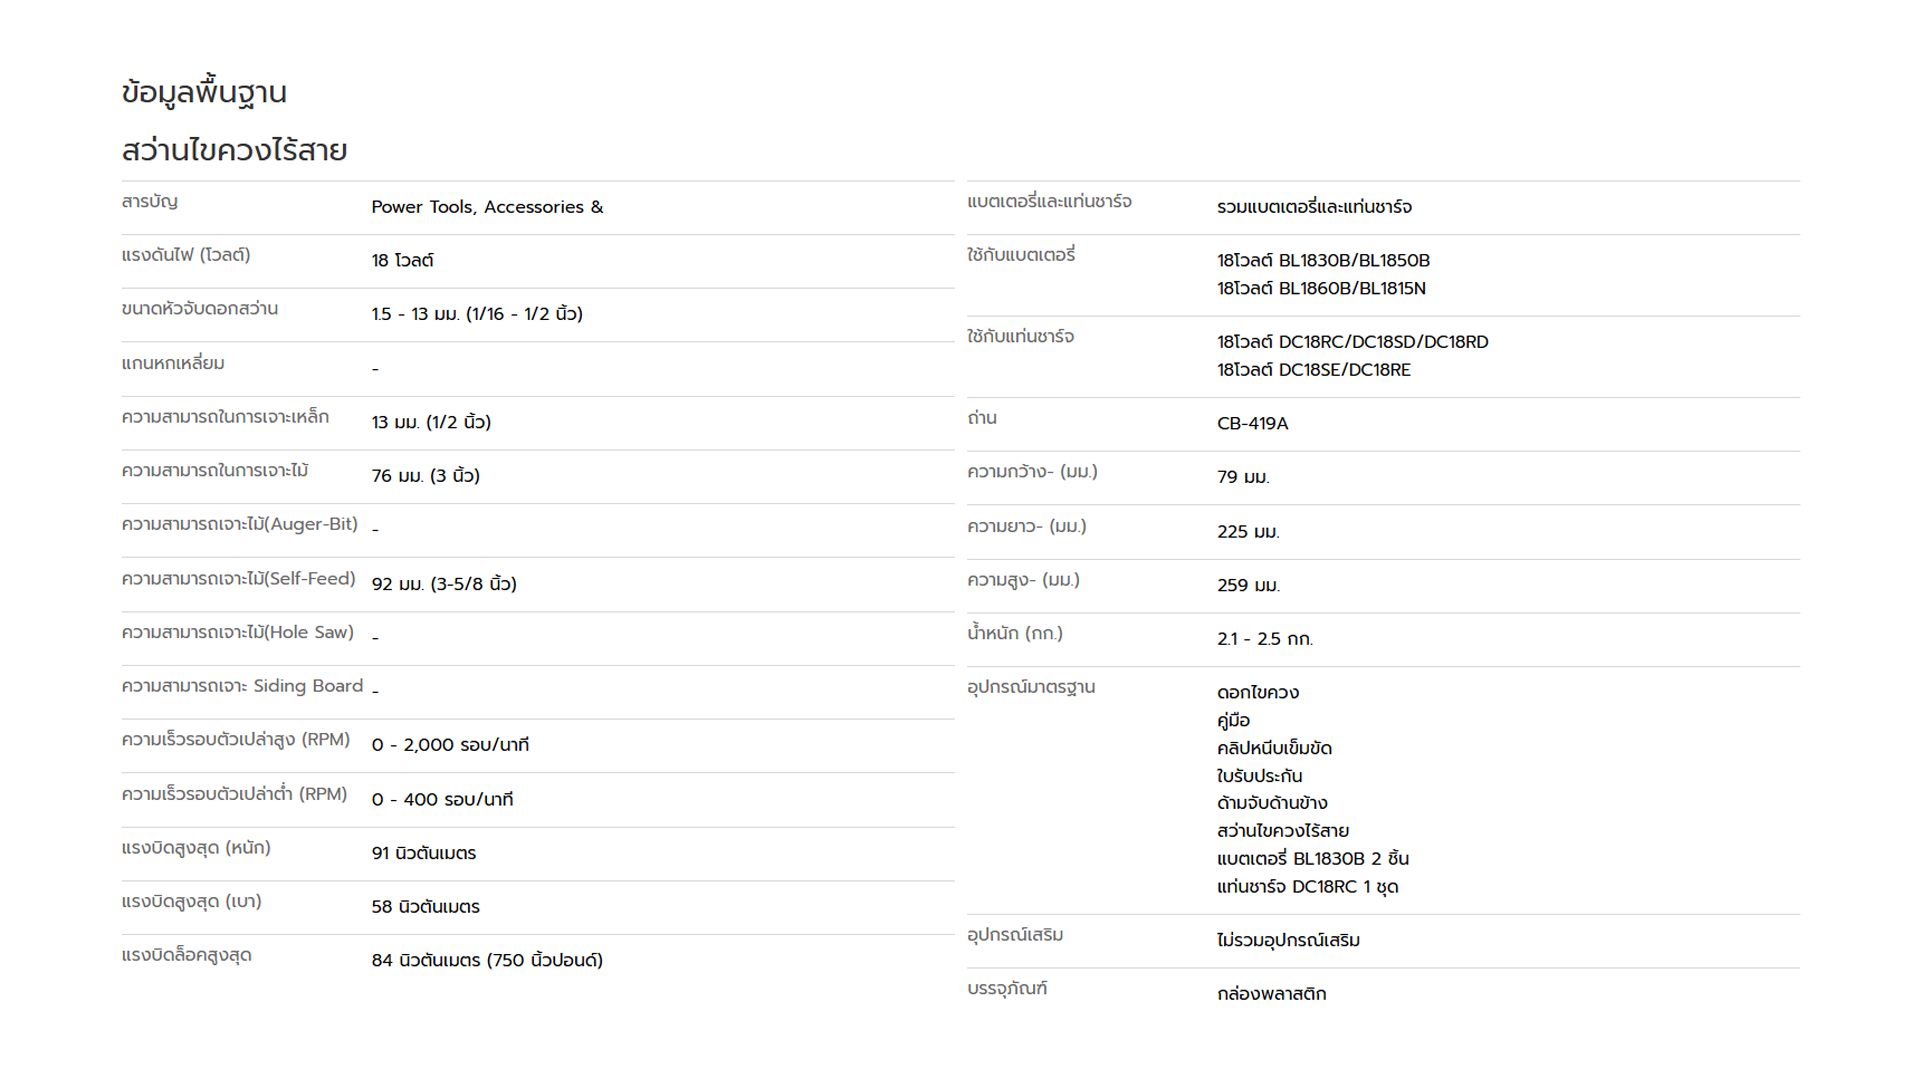Select the chuck size 1.5 - 13 มม. value
Image resolution: width=1920 pixels, height=1080 pixels.
[477, 314]
